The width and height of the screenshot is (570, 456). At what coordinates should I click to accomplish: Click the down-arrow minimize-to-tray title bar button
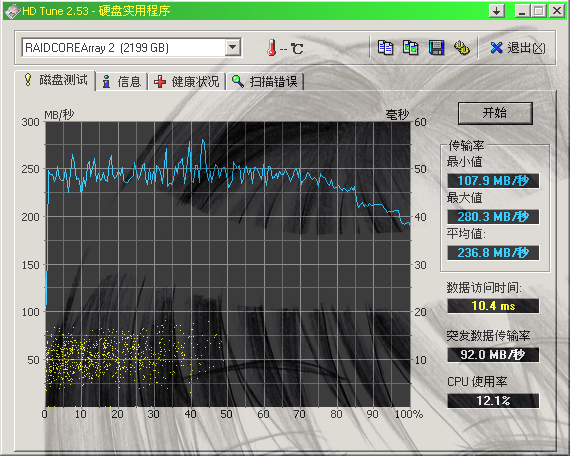(x=497, y=11)
